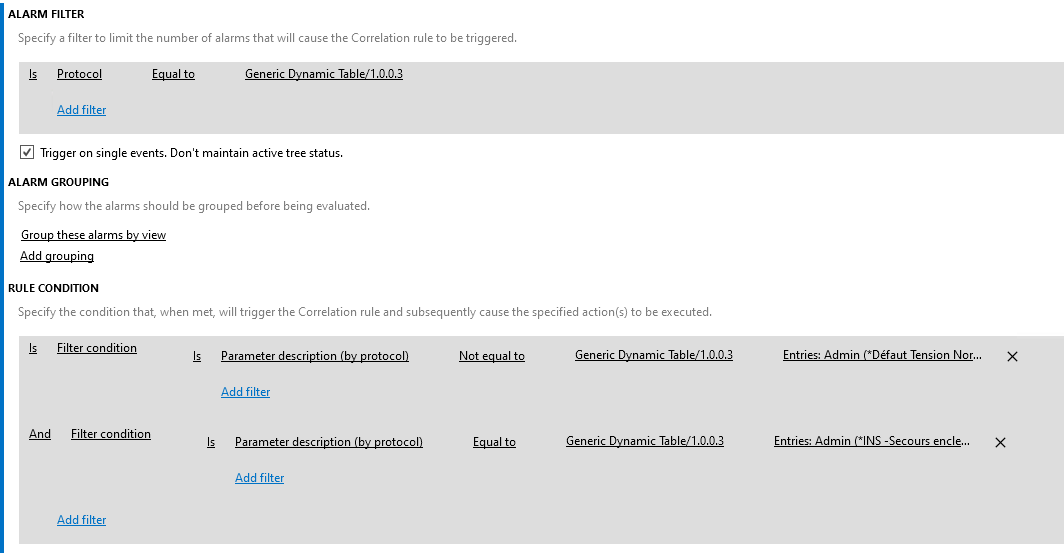Change the 'Equal to' operator in Alarm Filter

[173, 74]
